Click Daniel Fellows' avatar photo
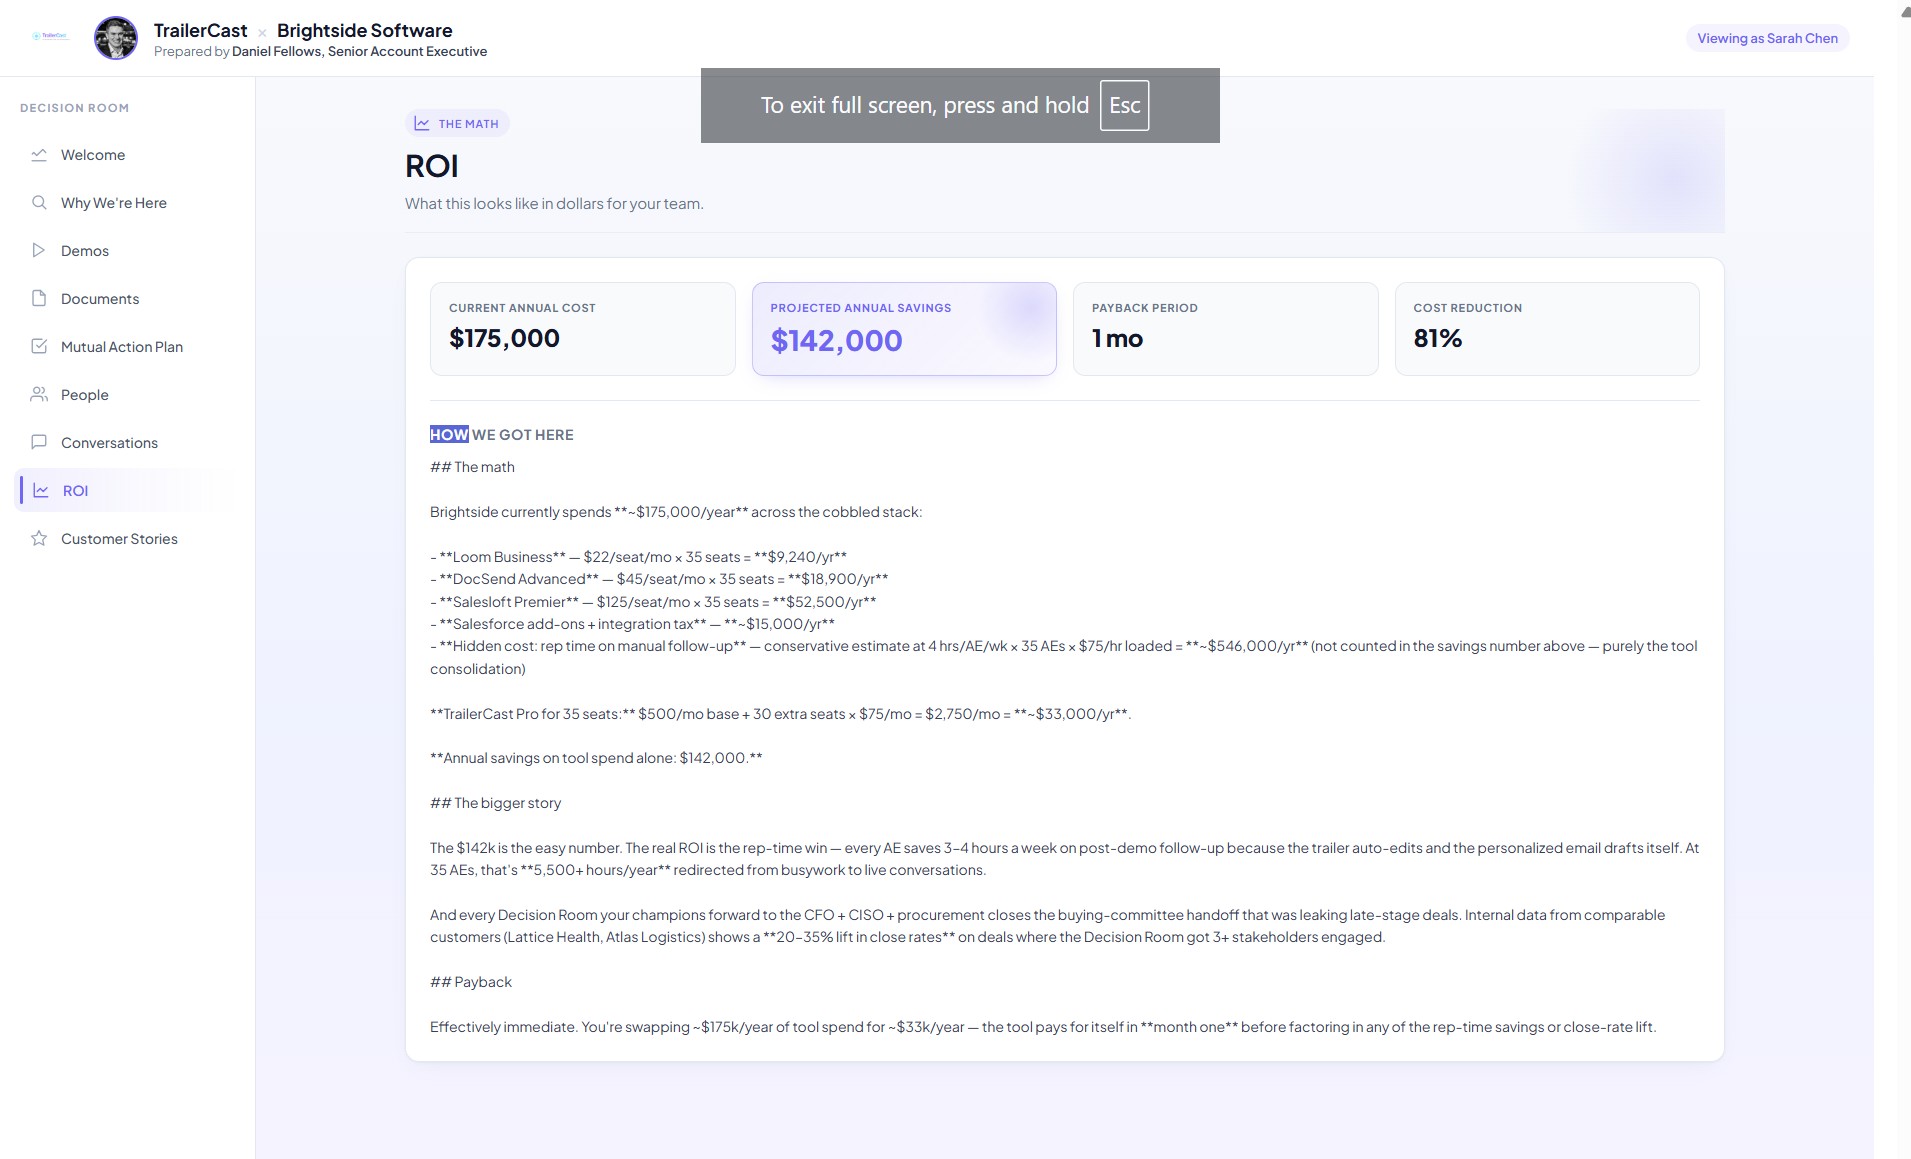This screenshot has height=1159, width=1911. tap(116, 38)
